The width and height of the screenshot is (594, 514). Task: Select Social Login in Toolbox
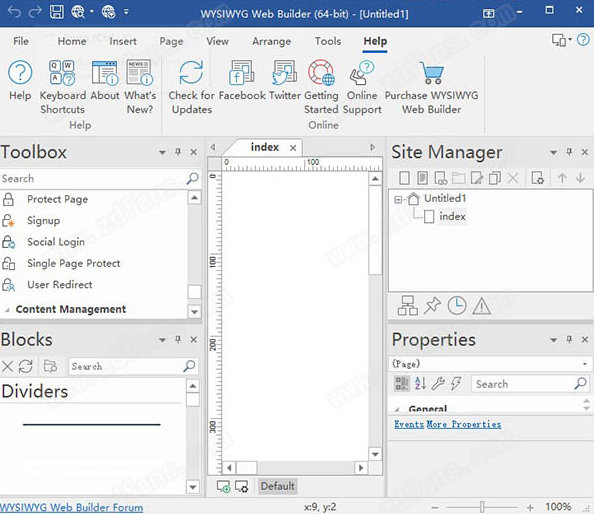[56, 242]
